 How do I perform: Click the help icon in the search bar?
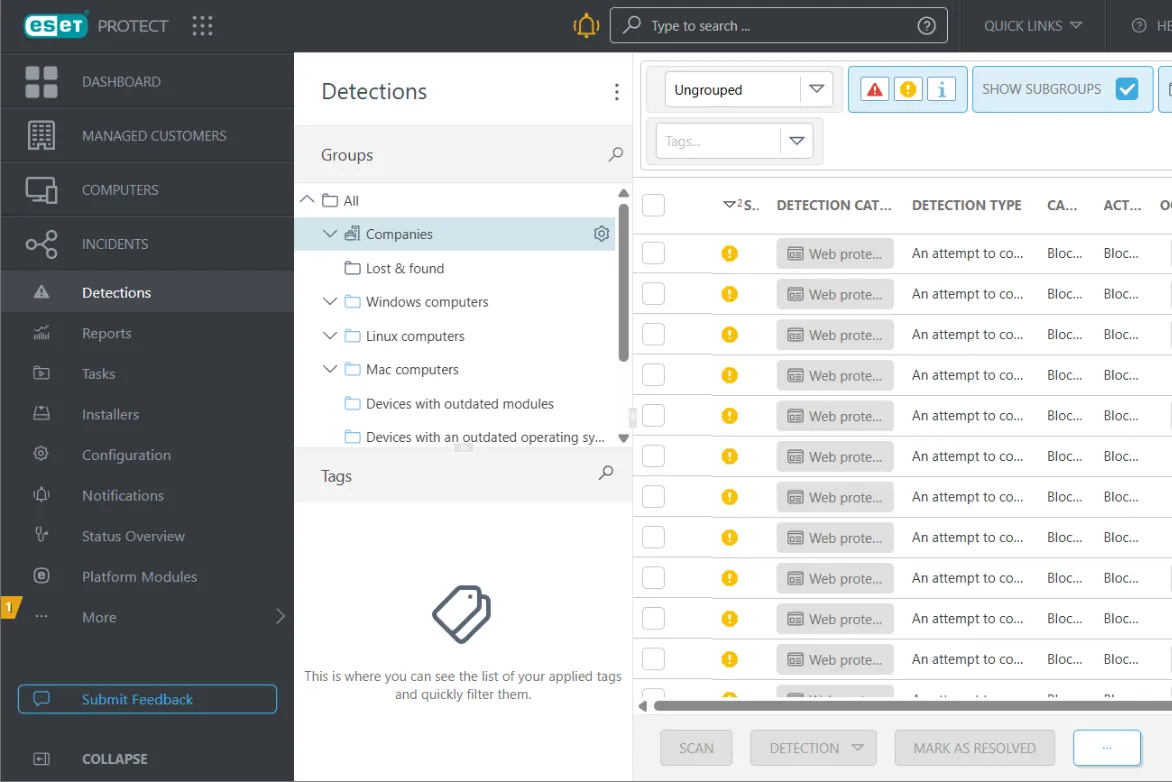[x=925, y=25]
